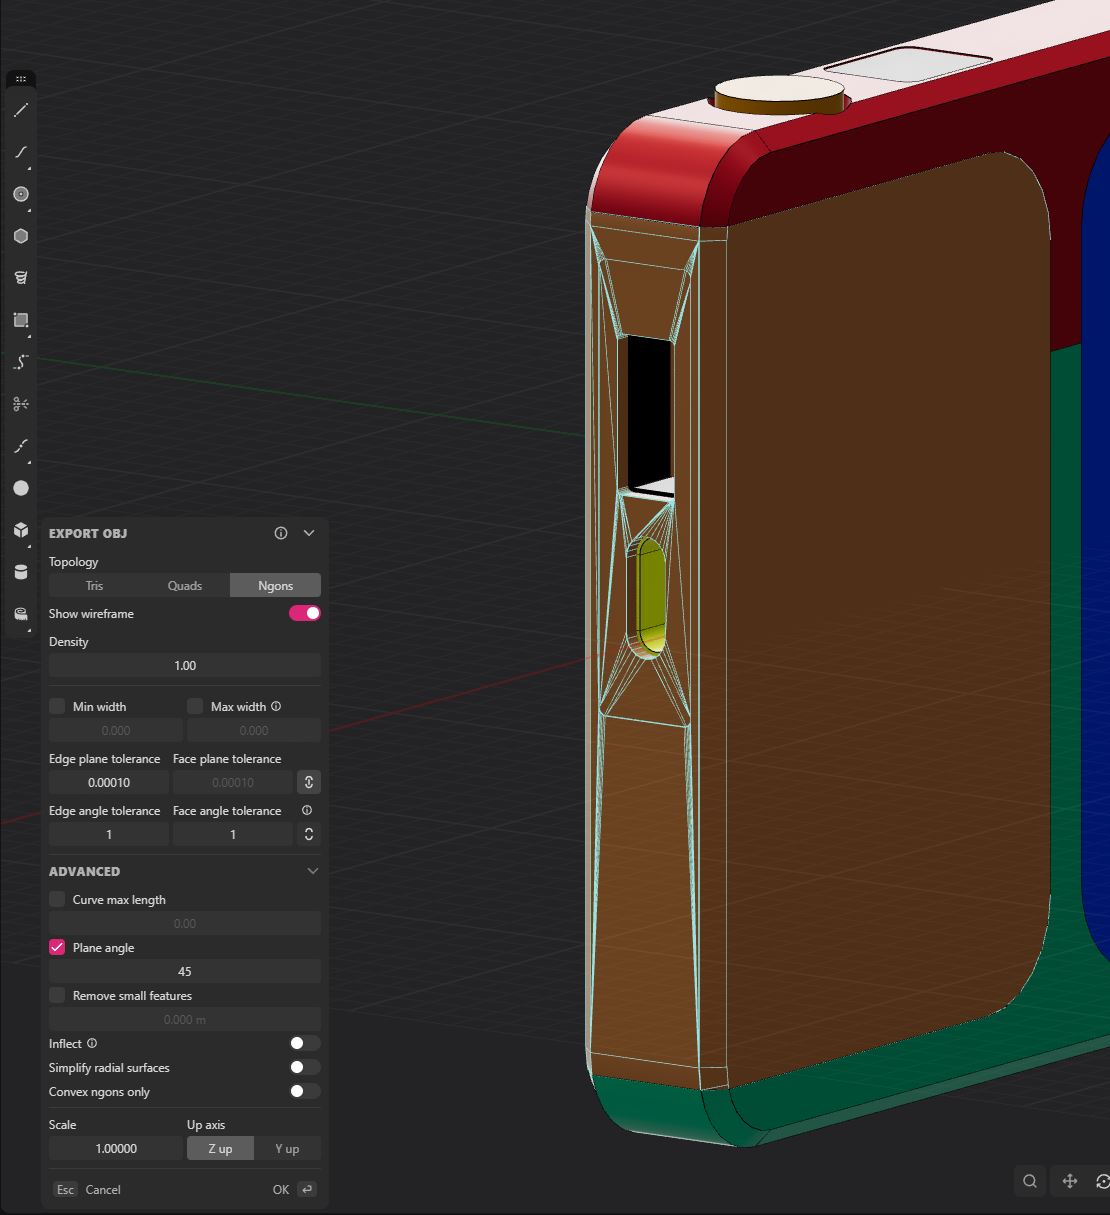Image resolution: width=1110 pixels, height=1215 pixels.
Task: Switch topology to Tris
Action: pos(94,585)
